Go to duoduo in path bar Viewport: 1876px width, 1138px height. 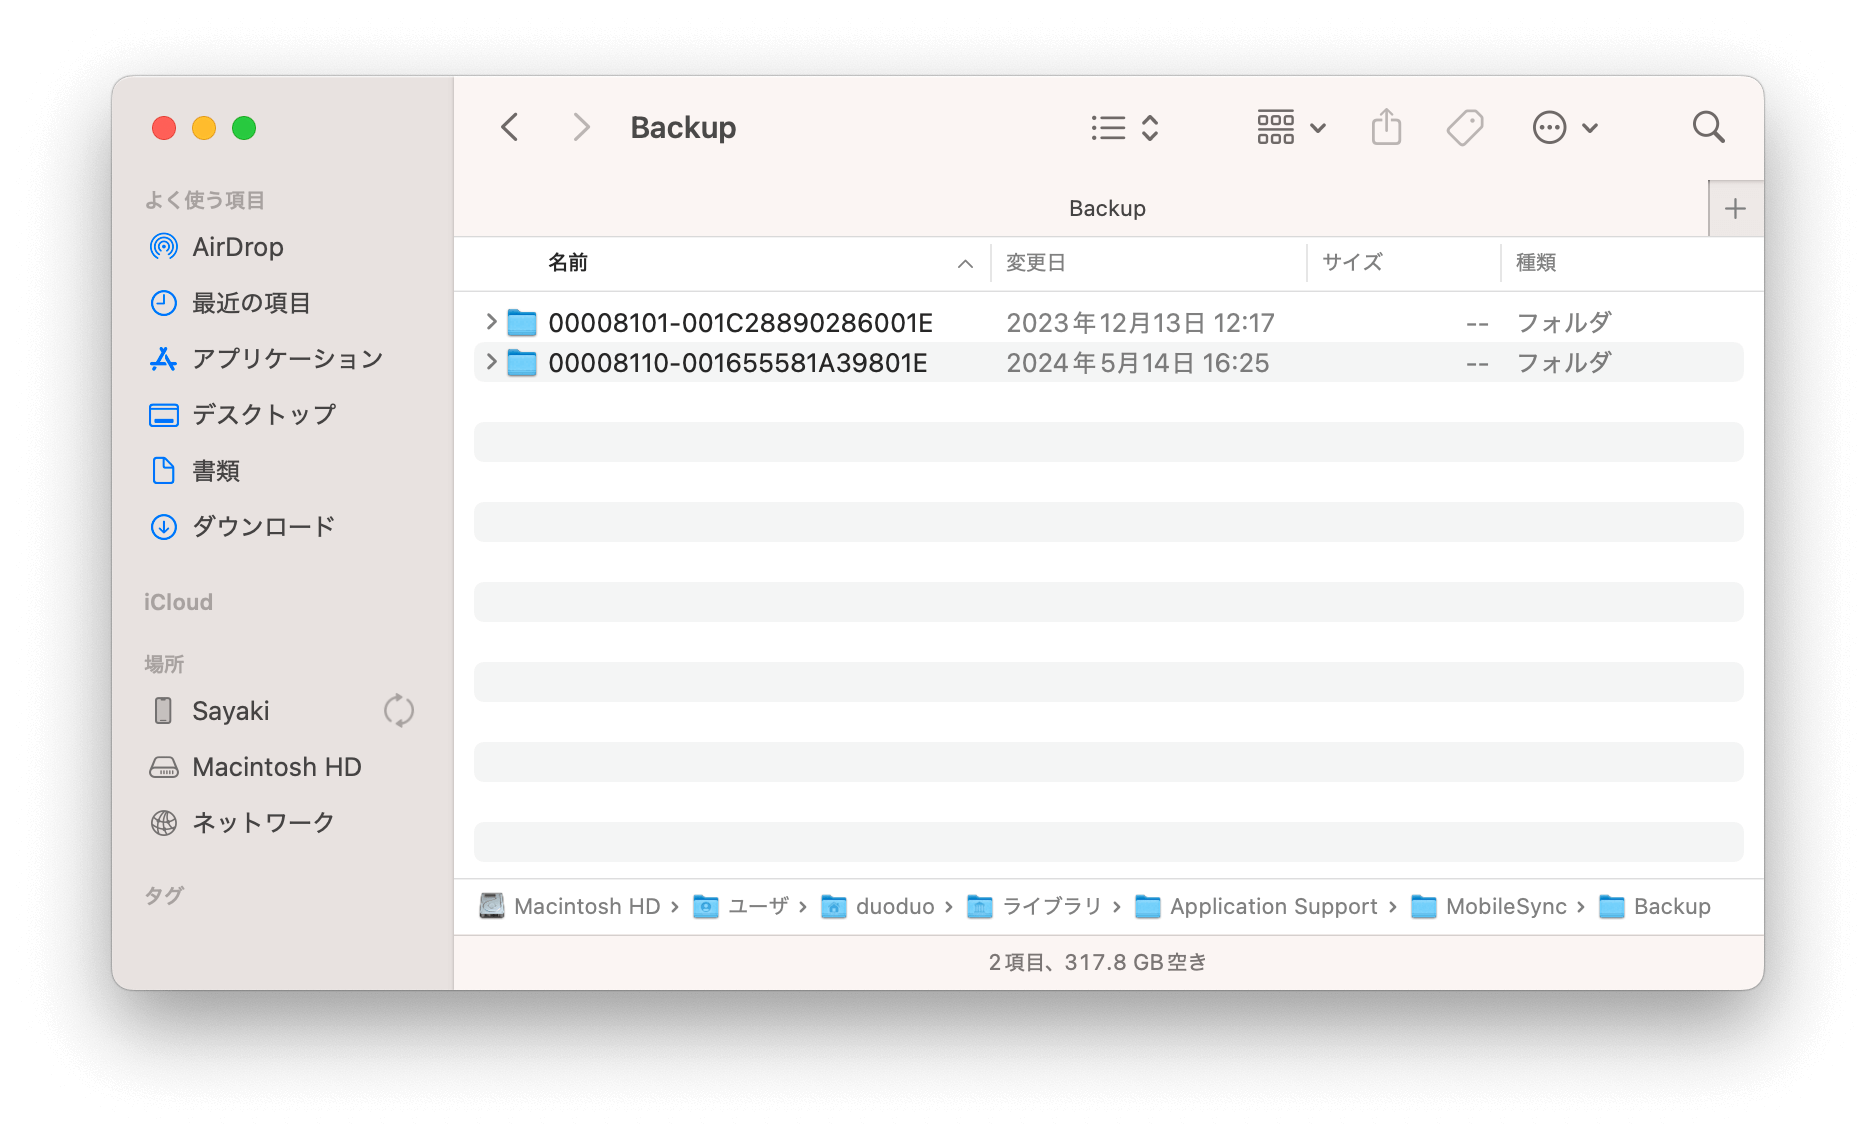tap(877, 906)
